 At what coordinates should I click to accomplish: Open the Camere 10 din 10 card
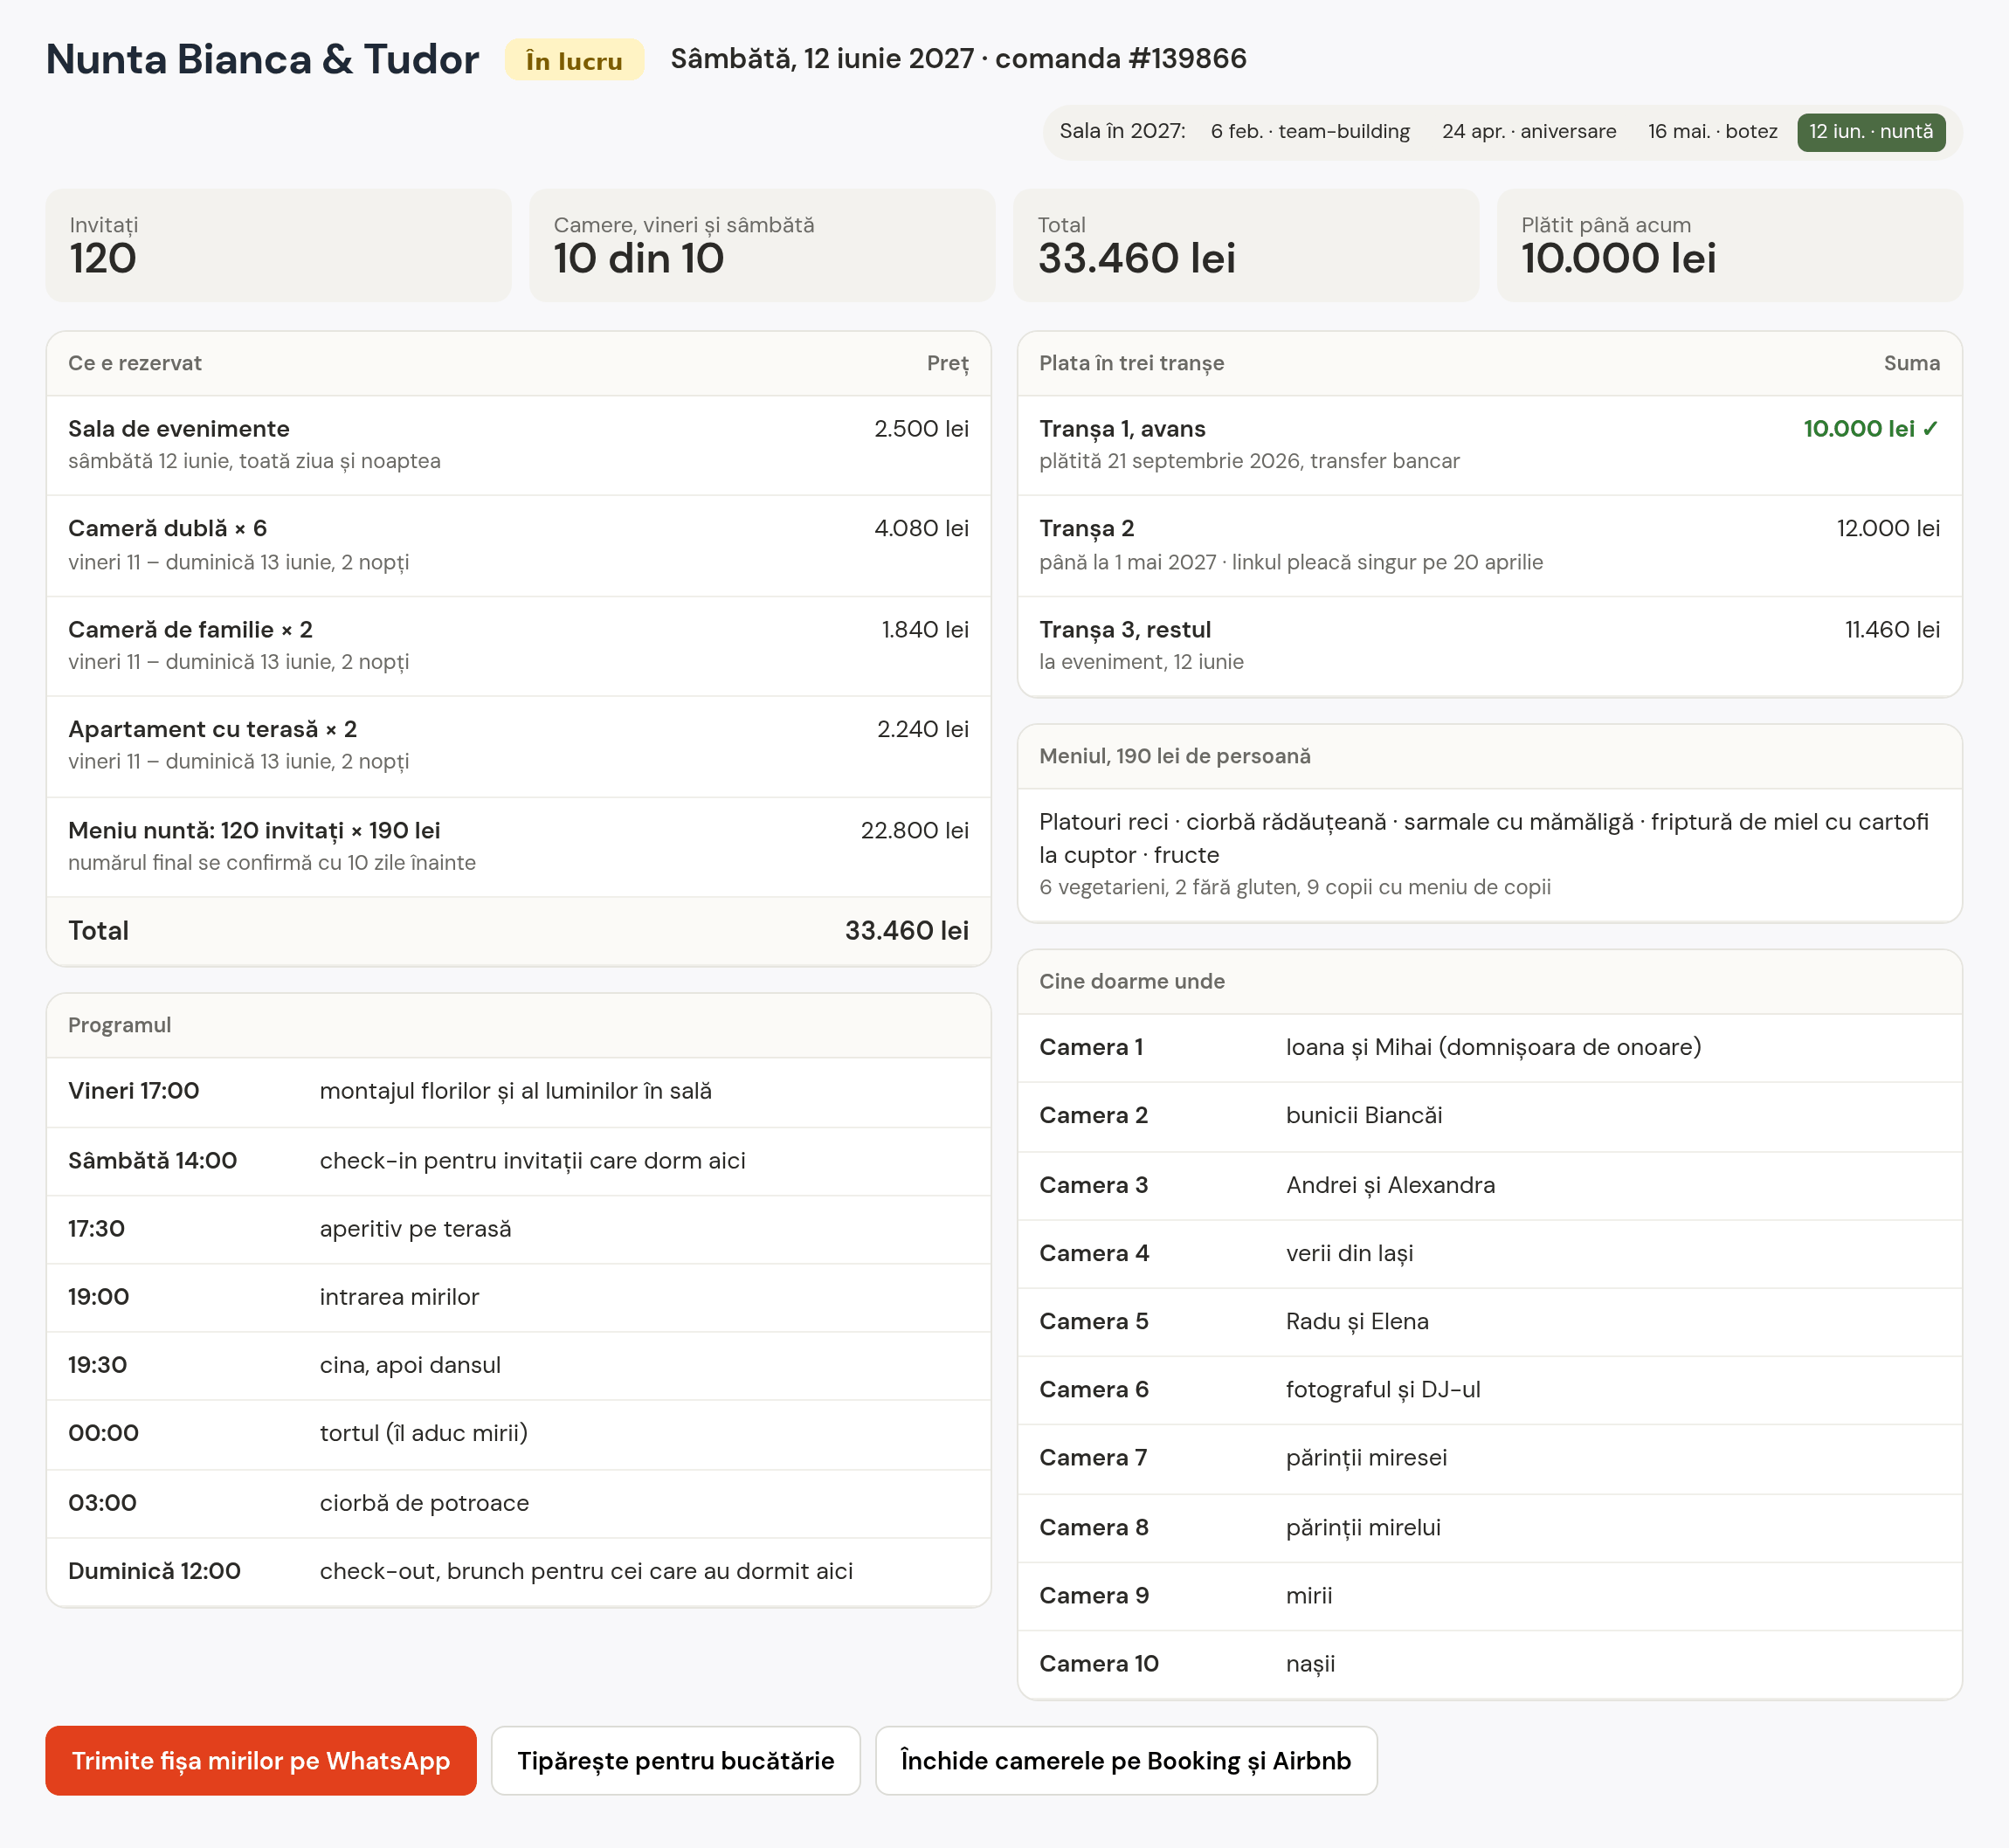pyautogui.click(x=762, y=245)
